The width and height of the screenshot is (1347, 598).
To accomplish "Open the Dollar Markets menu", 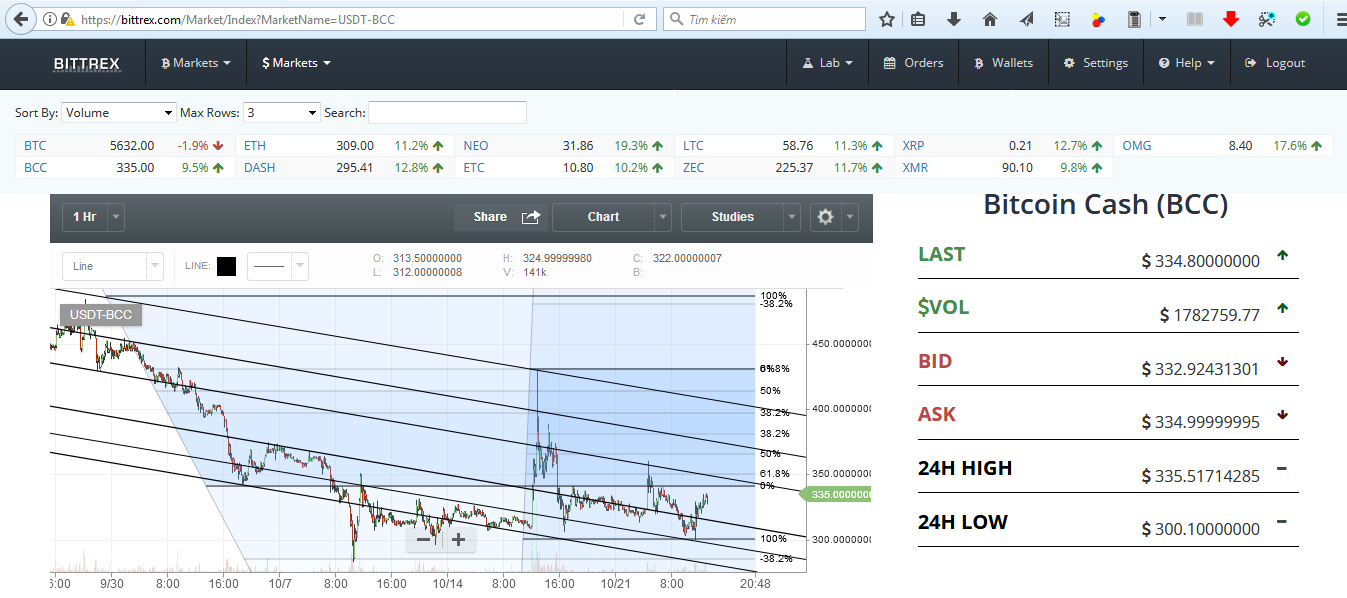I will coord(296,63).
